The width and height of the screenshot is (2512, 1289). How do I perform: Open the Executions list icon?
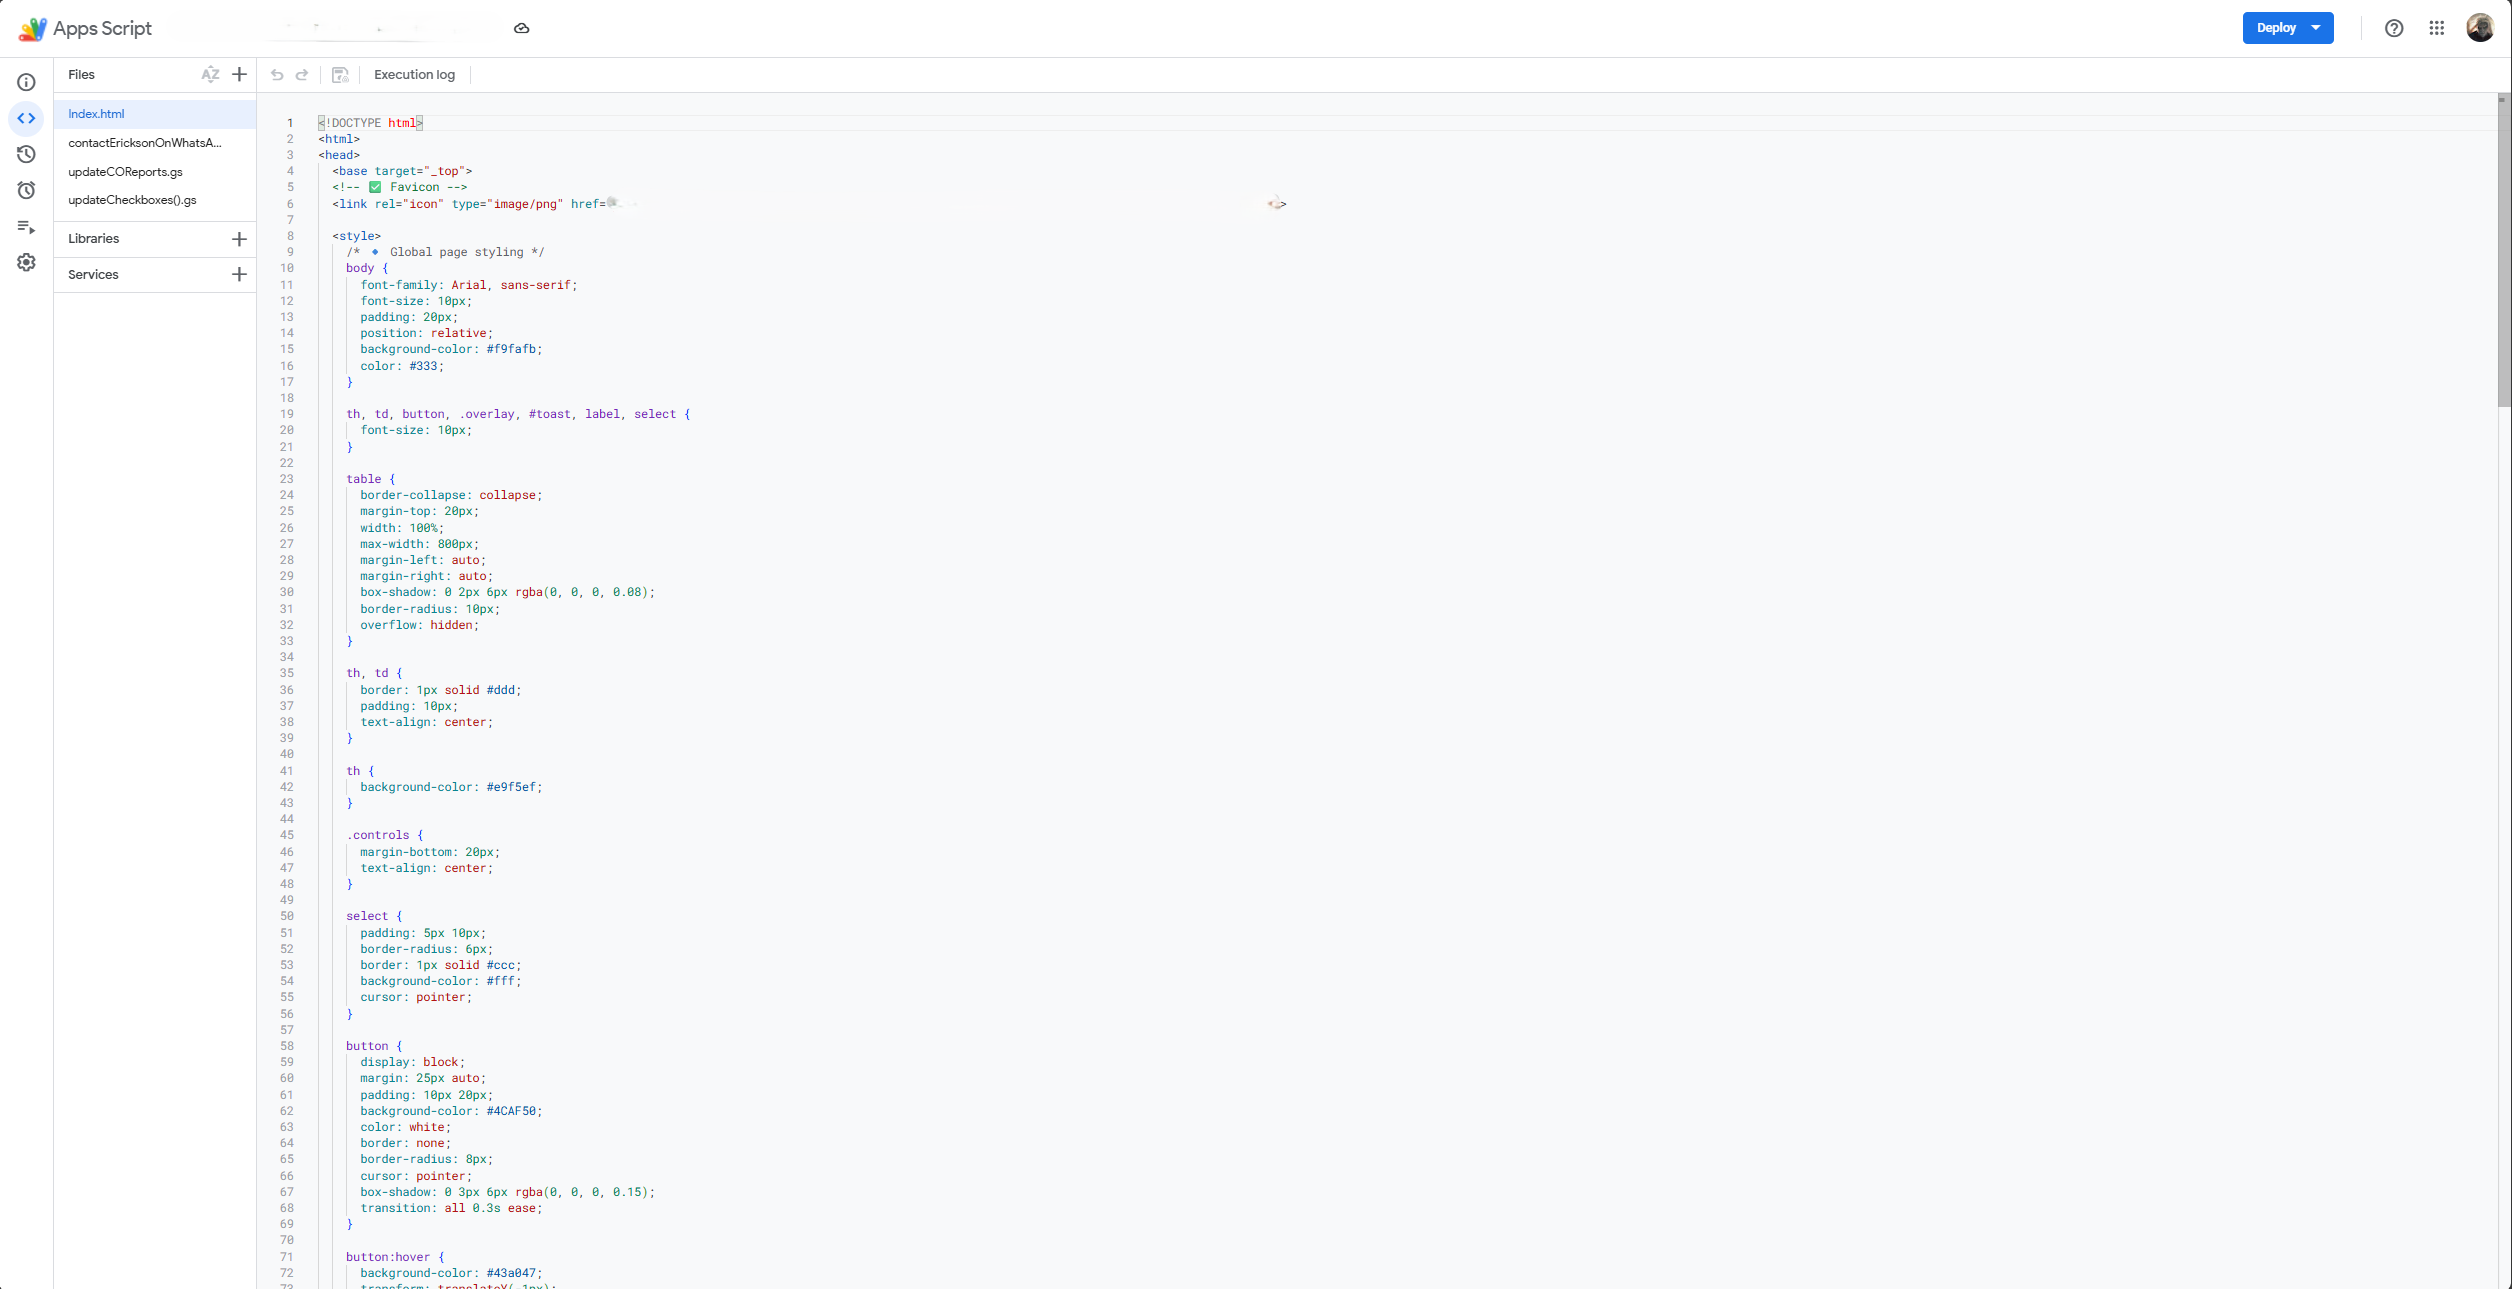pos(26,227)
